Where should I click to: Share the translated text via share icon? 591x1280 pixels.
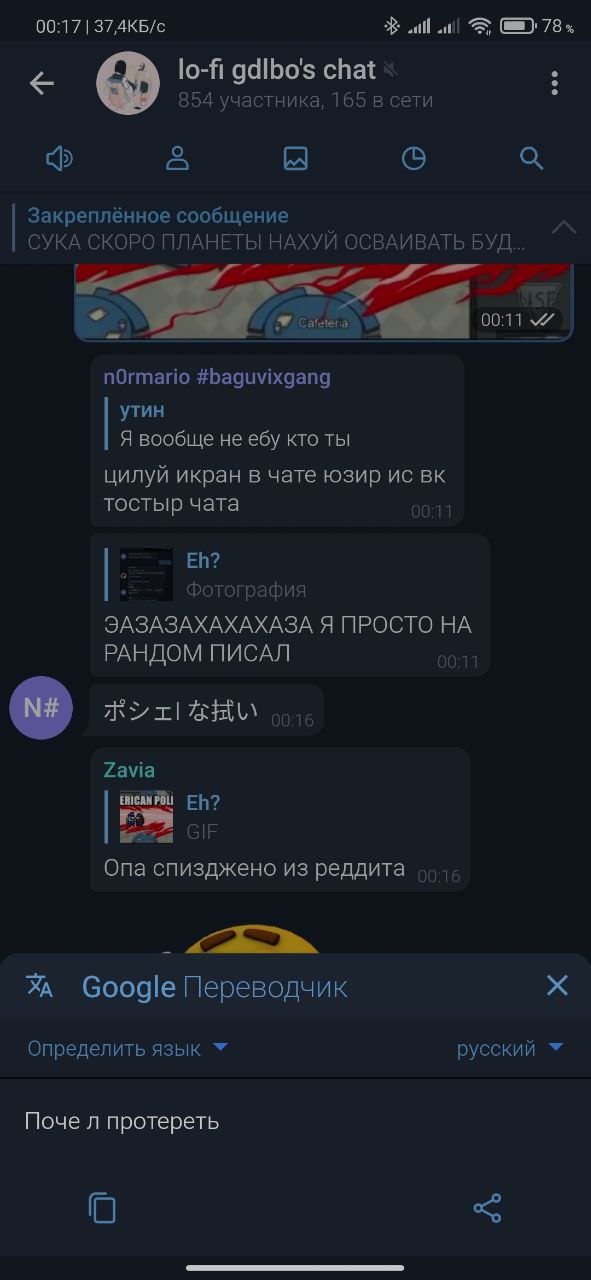(487, 1208)
